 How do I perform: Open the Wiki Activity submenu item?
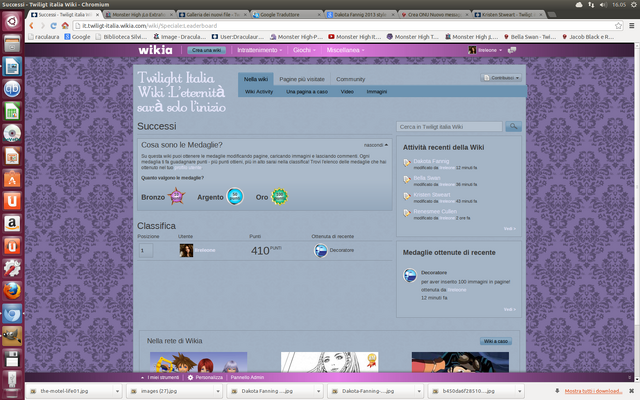259,92
